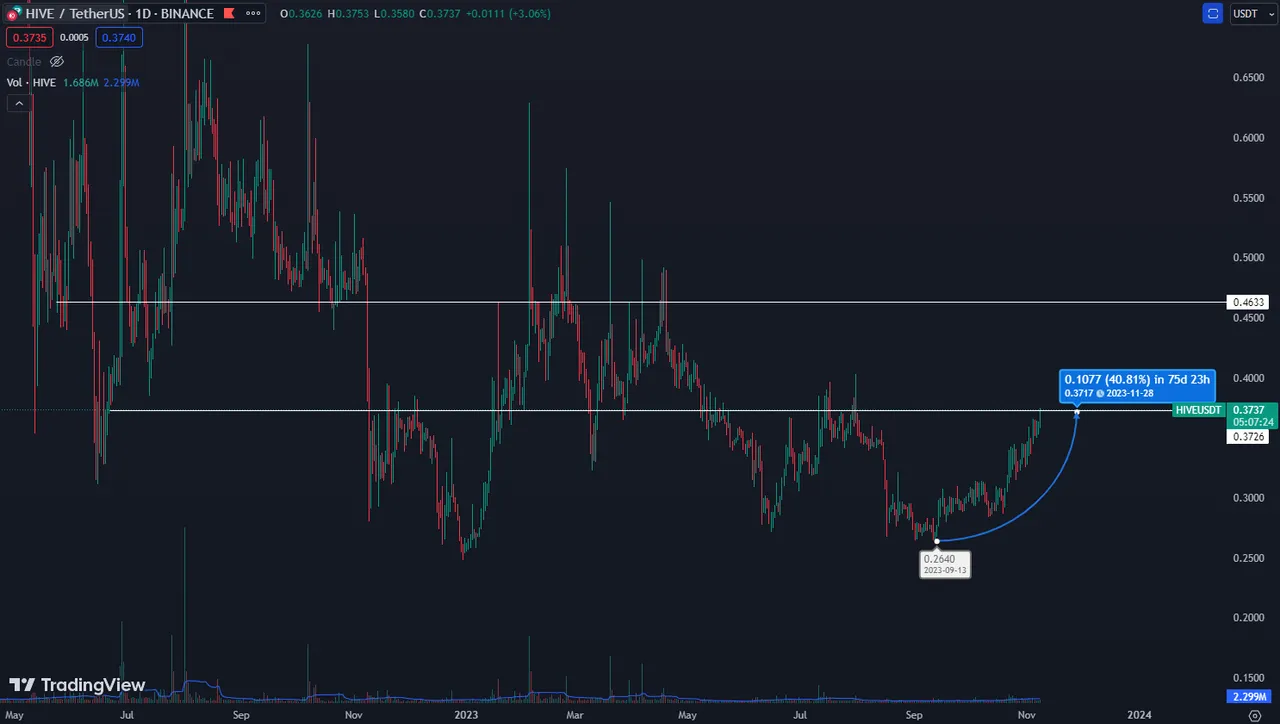1280x724 pixels.
Task: Click the HIVE coin logo icon
Action: pyautogui.click(x=15, y=14)
